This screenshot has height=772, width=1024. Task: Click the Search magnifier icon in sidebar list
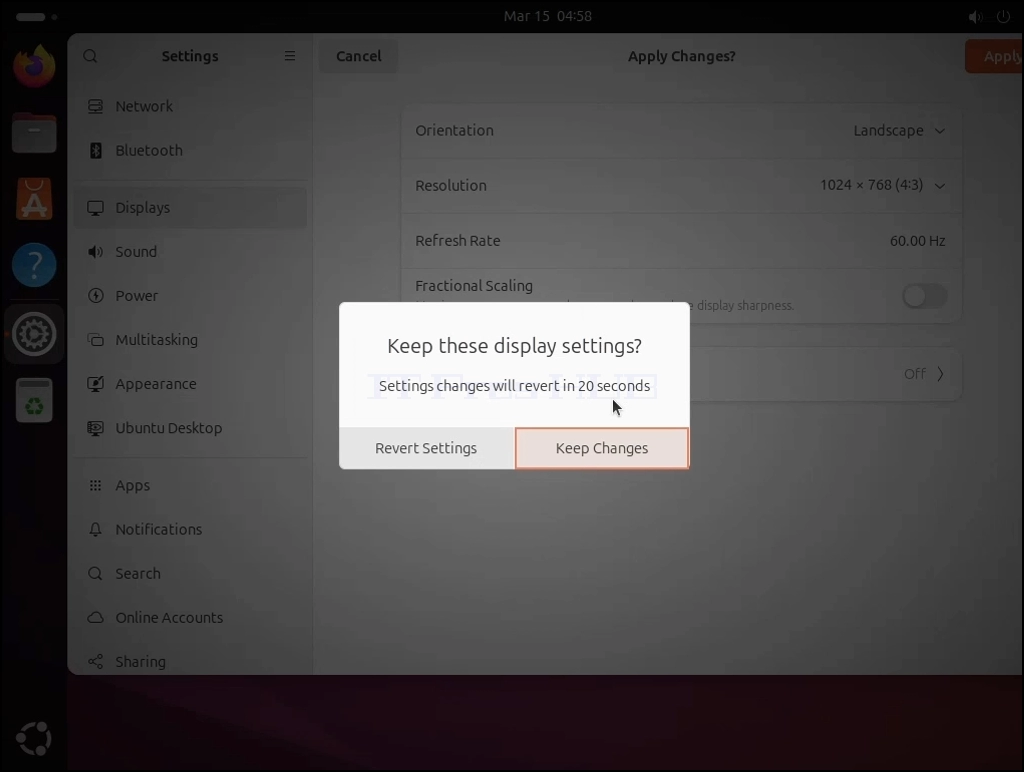[95, 573]
